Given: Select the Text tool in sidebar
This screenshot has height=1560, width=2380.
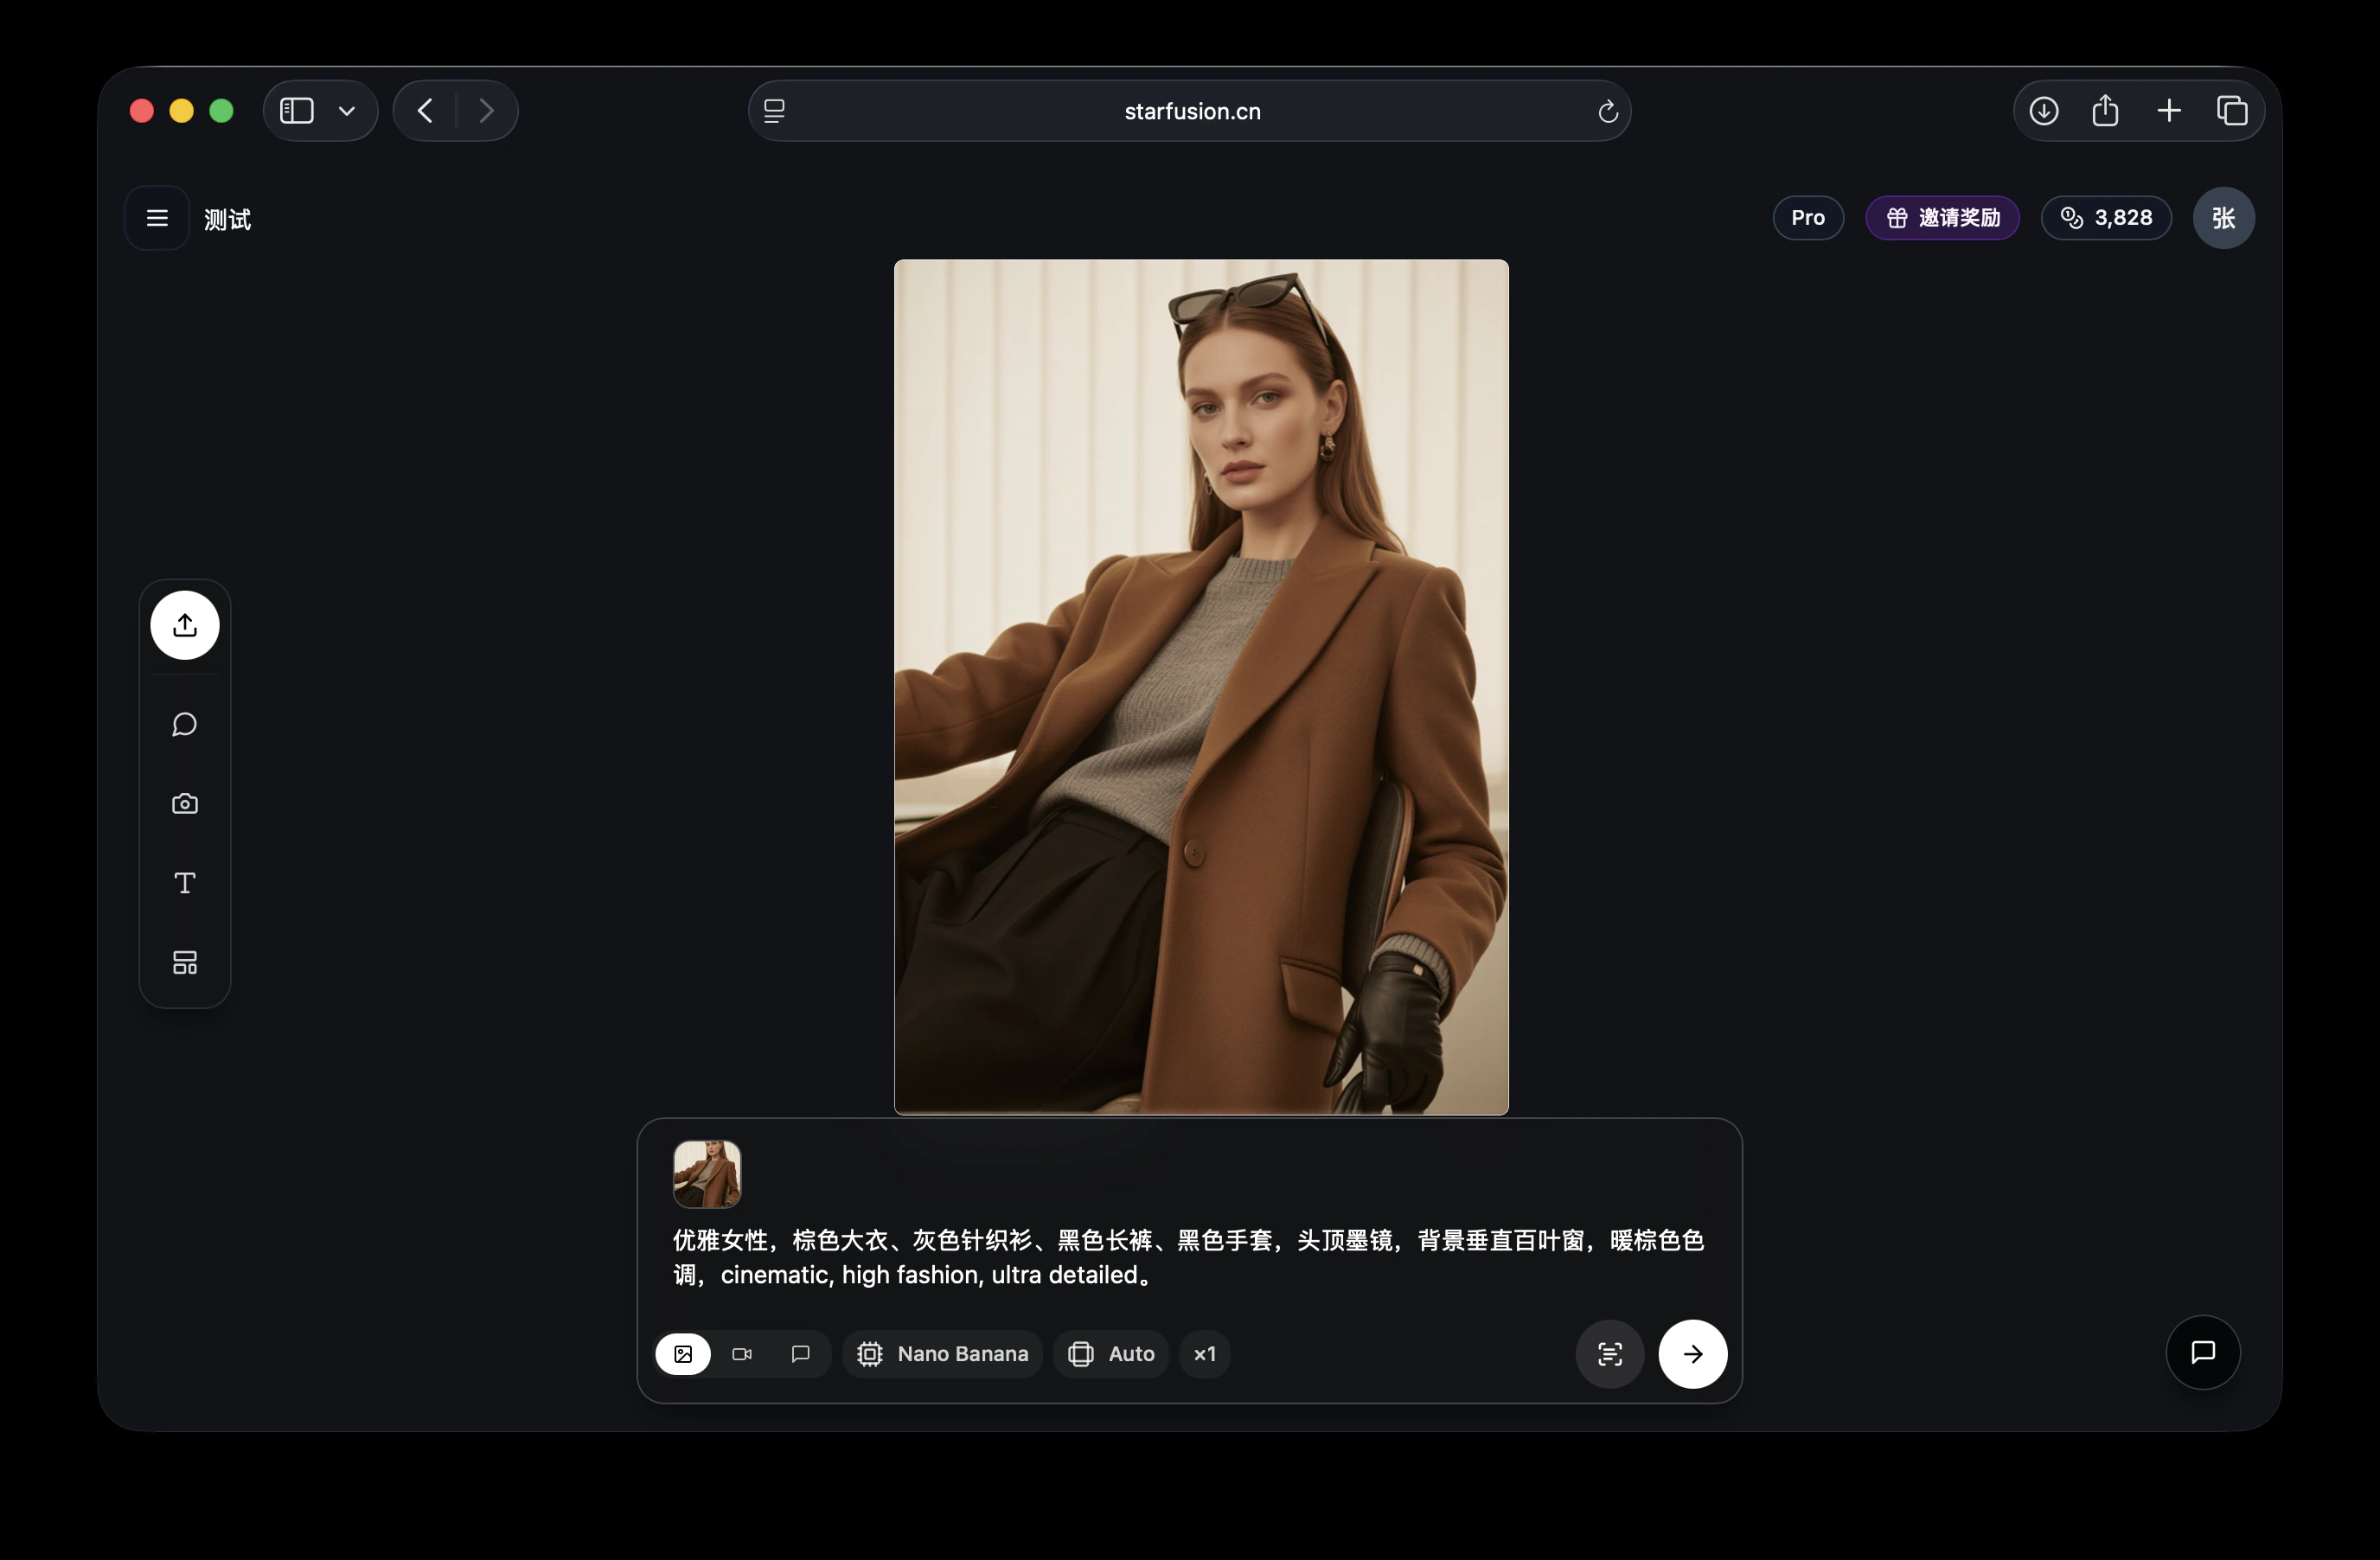Looking at the screenshot, I should click(185, 883).
